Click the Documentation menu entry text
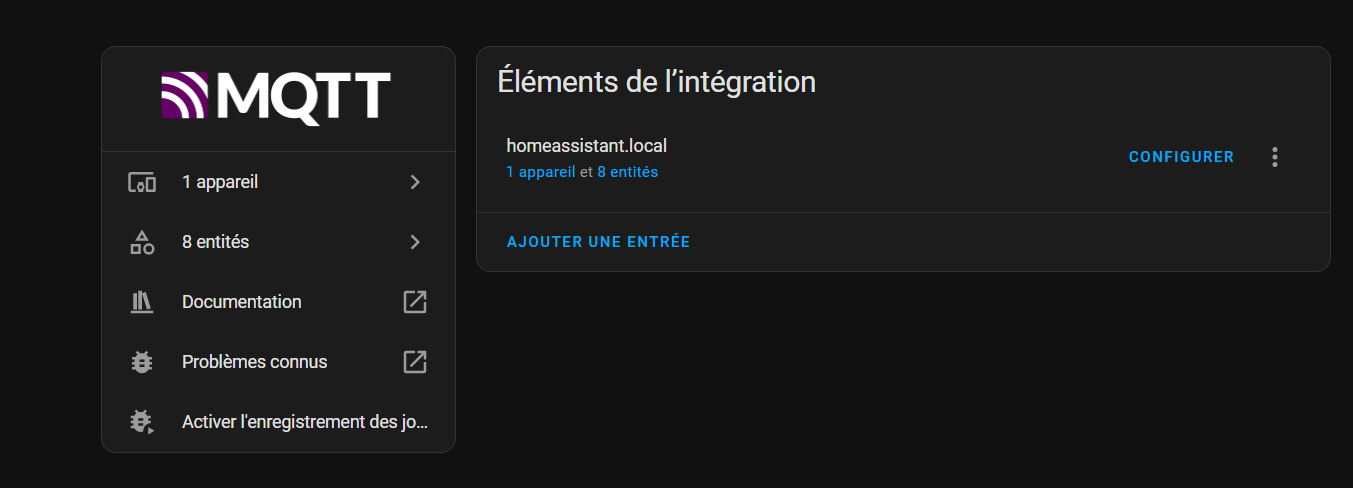Screen dimensions: 1353x488 tap(241, 302)
